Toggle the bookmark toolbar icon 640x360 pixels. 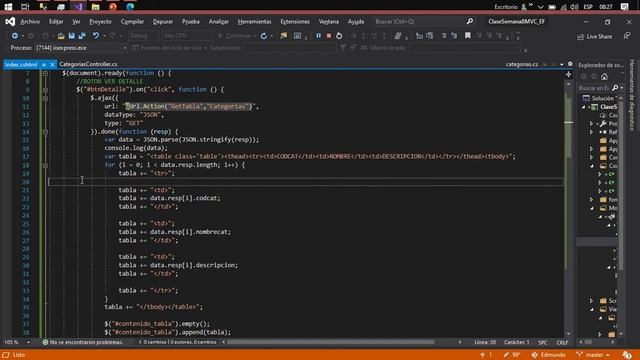[468, 36]
